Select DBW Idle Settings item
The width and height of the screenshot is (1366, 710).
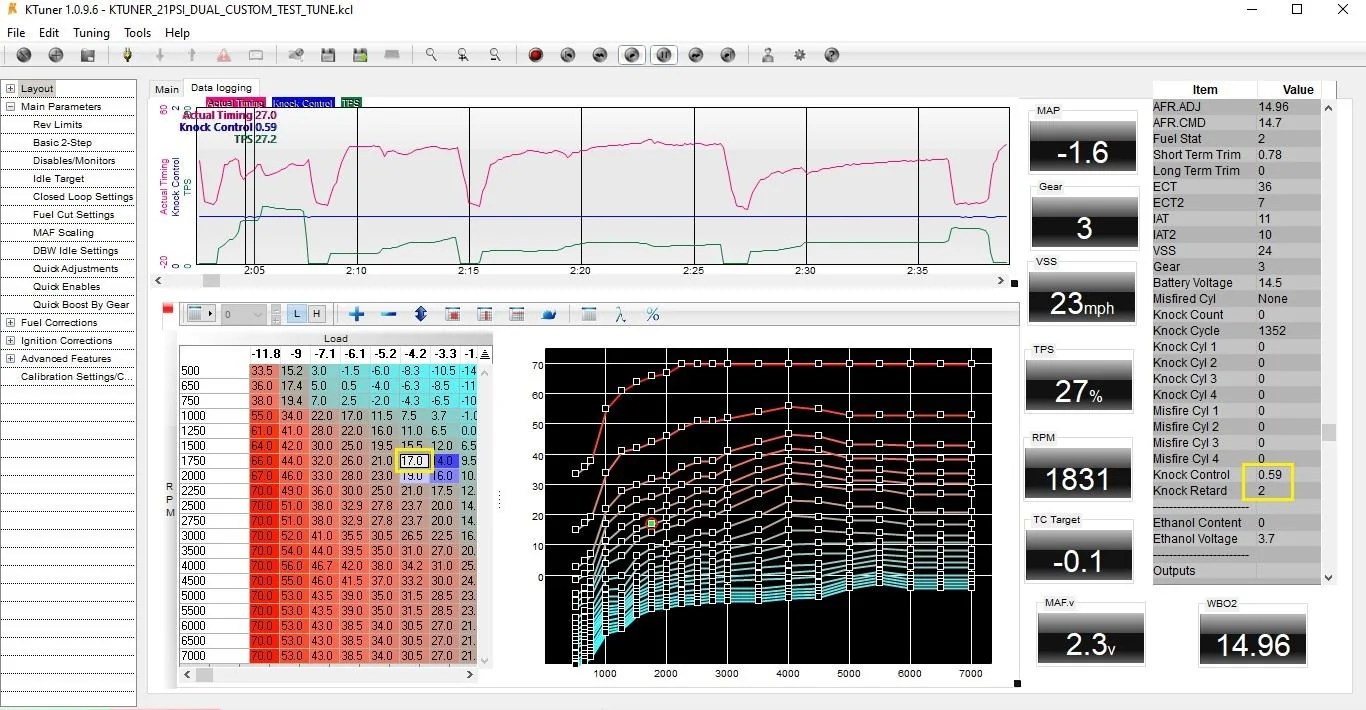[76, 251]
